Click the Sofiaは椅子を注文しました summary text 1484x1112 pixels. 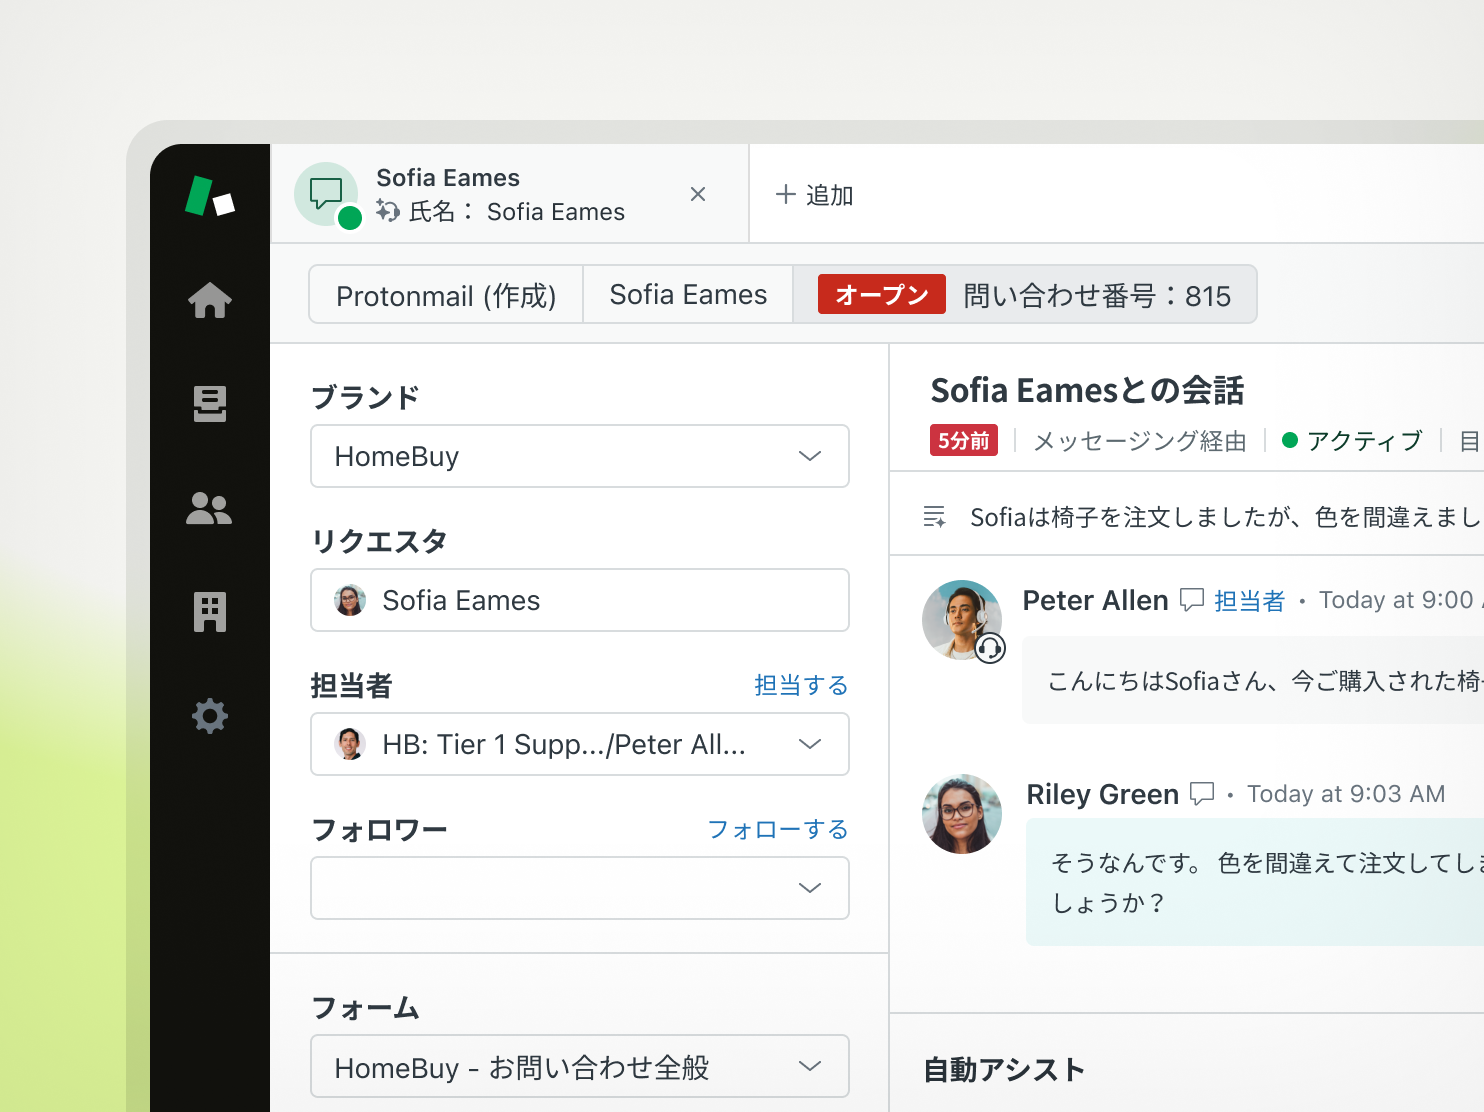pyautogui.click(x=1226, y=517)
